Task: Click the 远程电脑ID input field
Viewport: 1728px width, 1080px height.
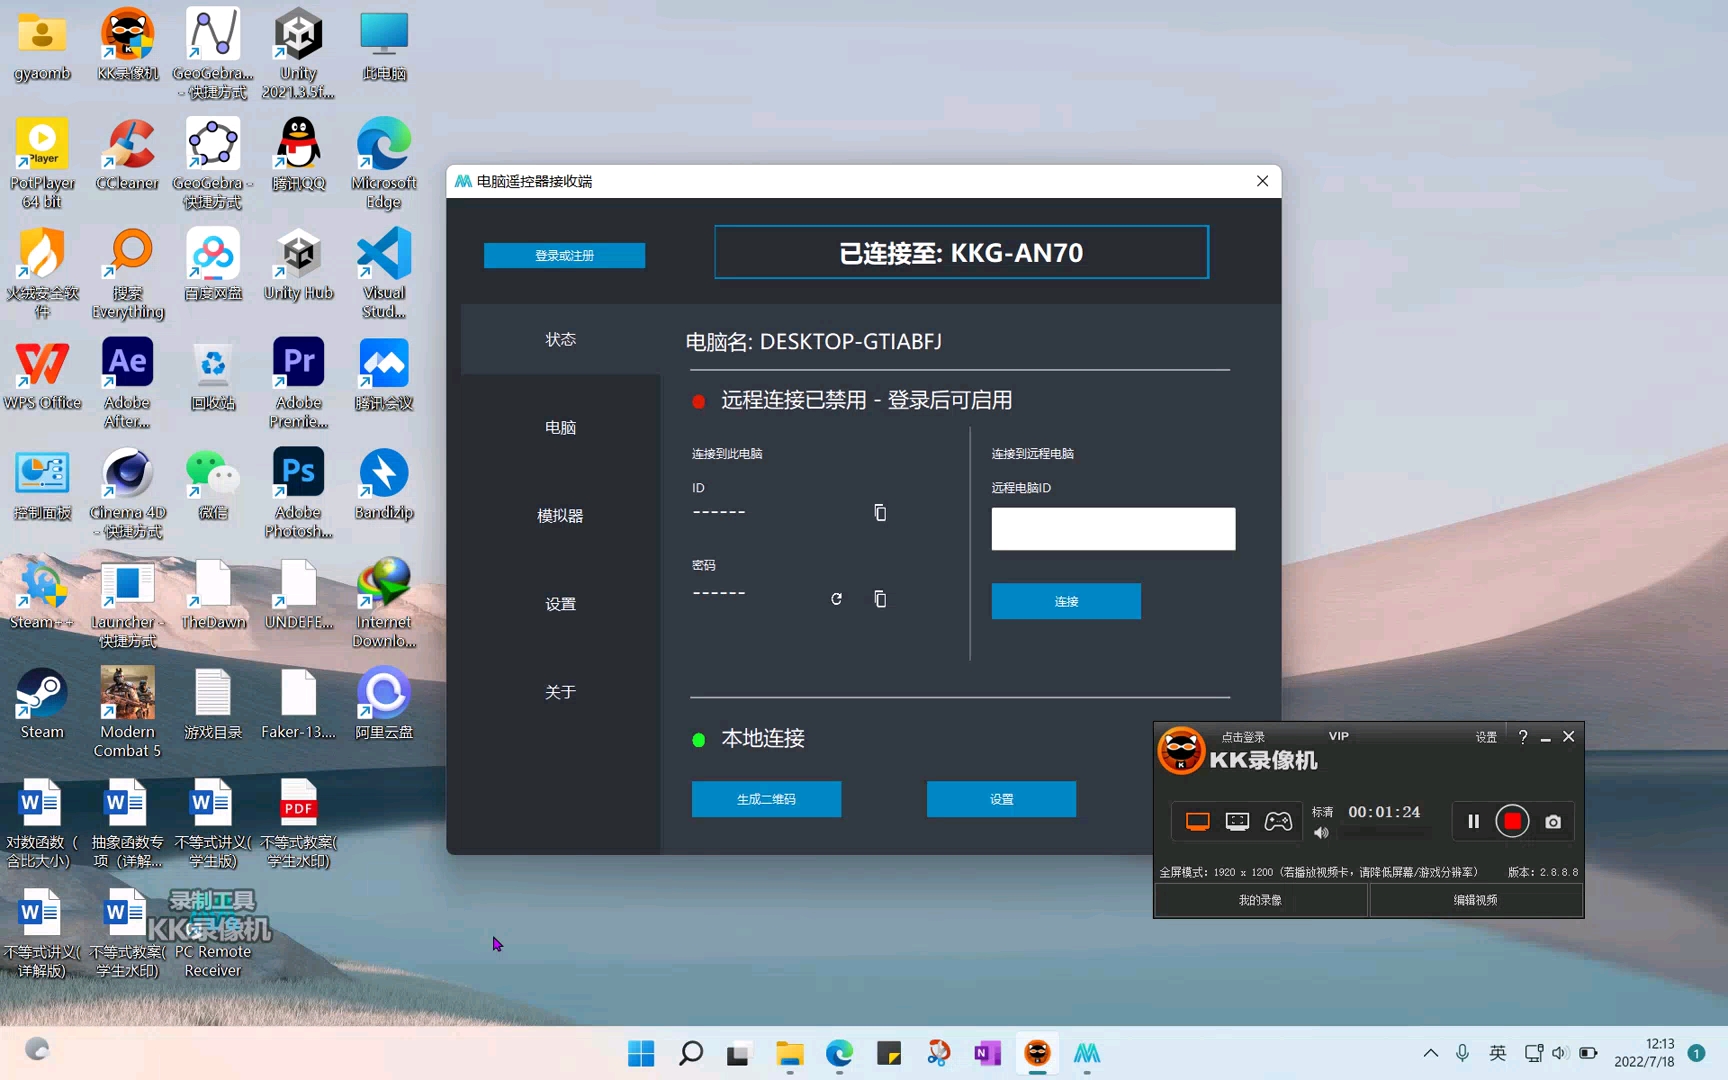Action: click(x=1113, y=529)
